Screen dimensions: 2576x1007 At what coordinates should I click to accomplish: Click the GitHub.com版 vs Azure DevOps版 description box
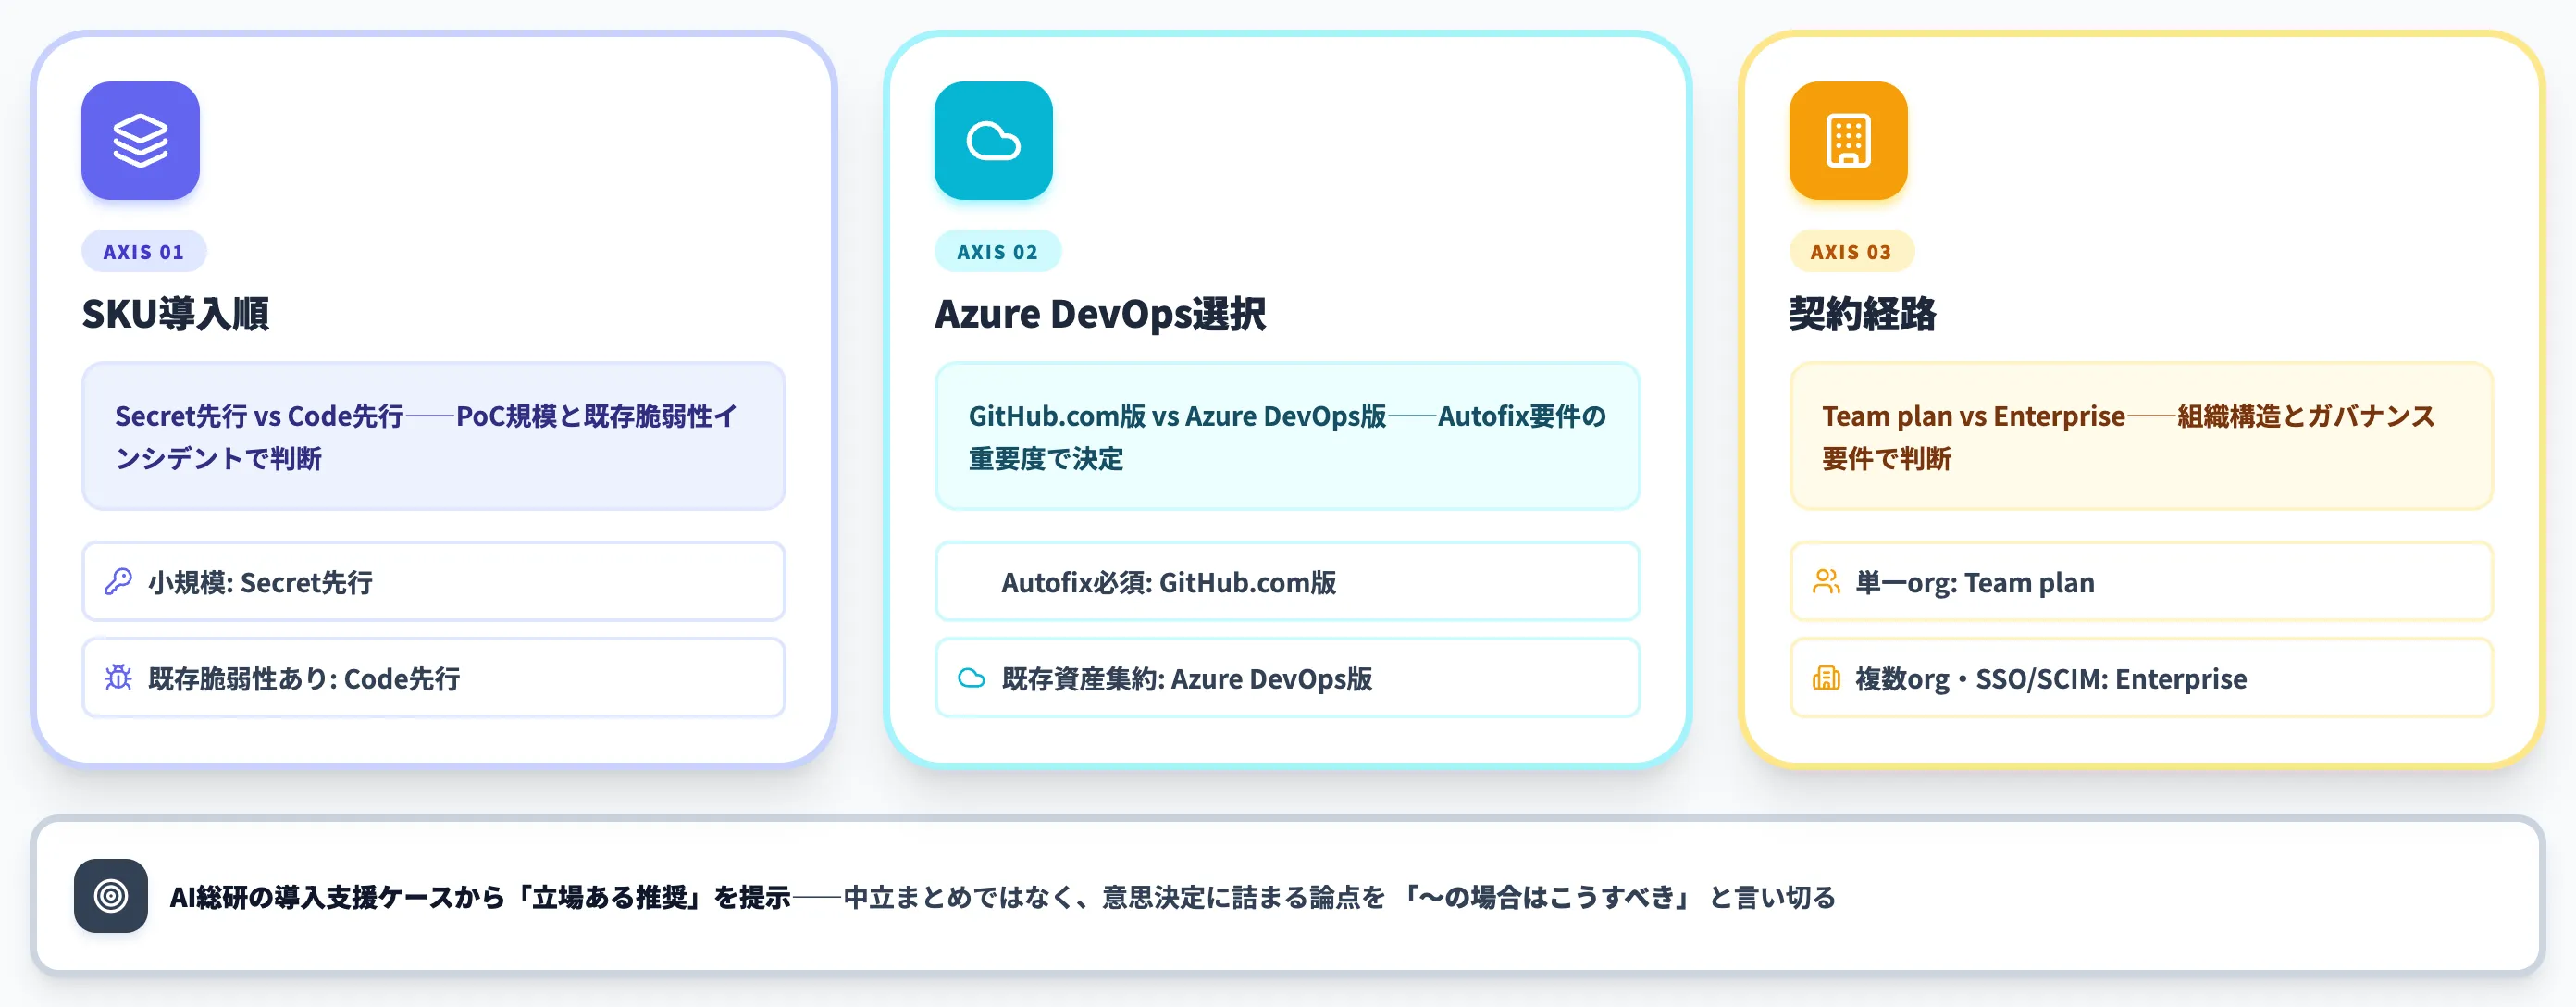point(1287,436)
